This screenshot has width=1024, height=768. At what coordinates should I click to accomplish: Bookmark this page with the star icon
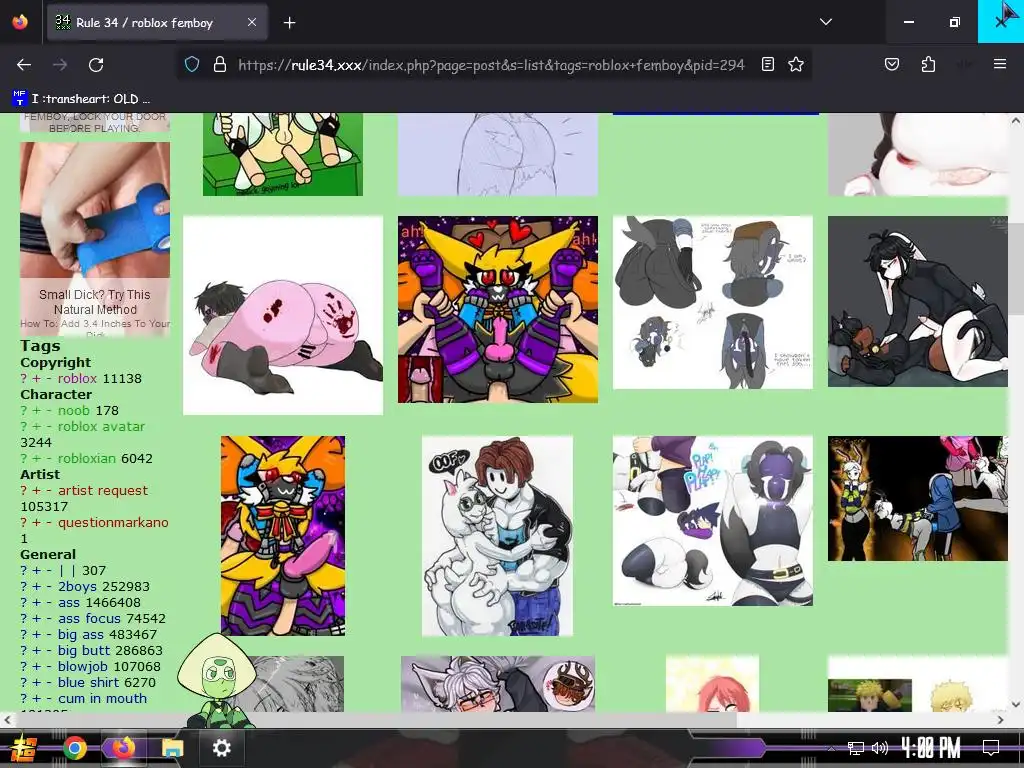tap(795, 64)
